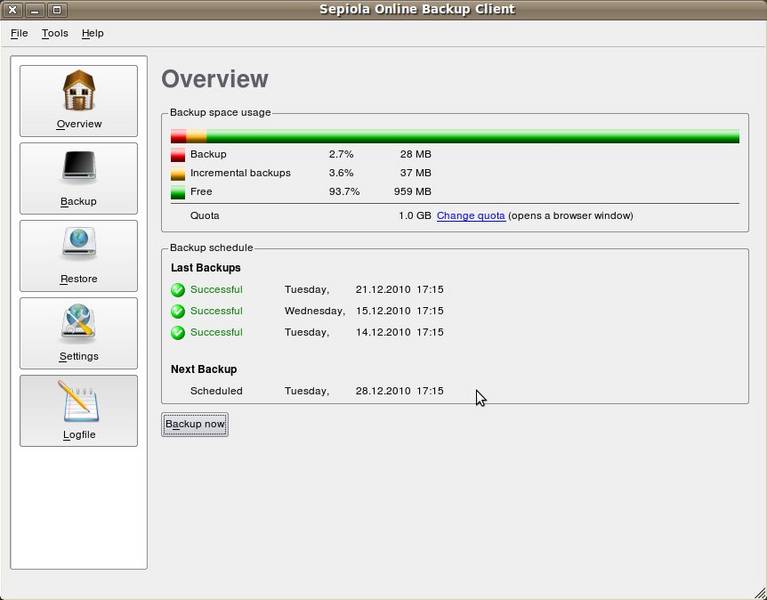Minimize the Sepiola window

[x=34, y=9]
